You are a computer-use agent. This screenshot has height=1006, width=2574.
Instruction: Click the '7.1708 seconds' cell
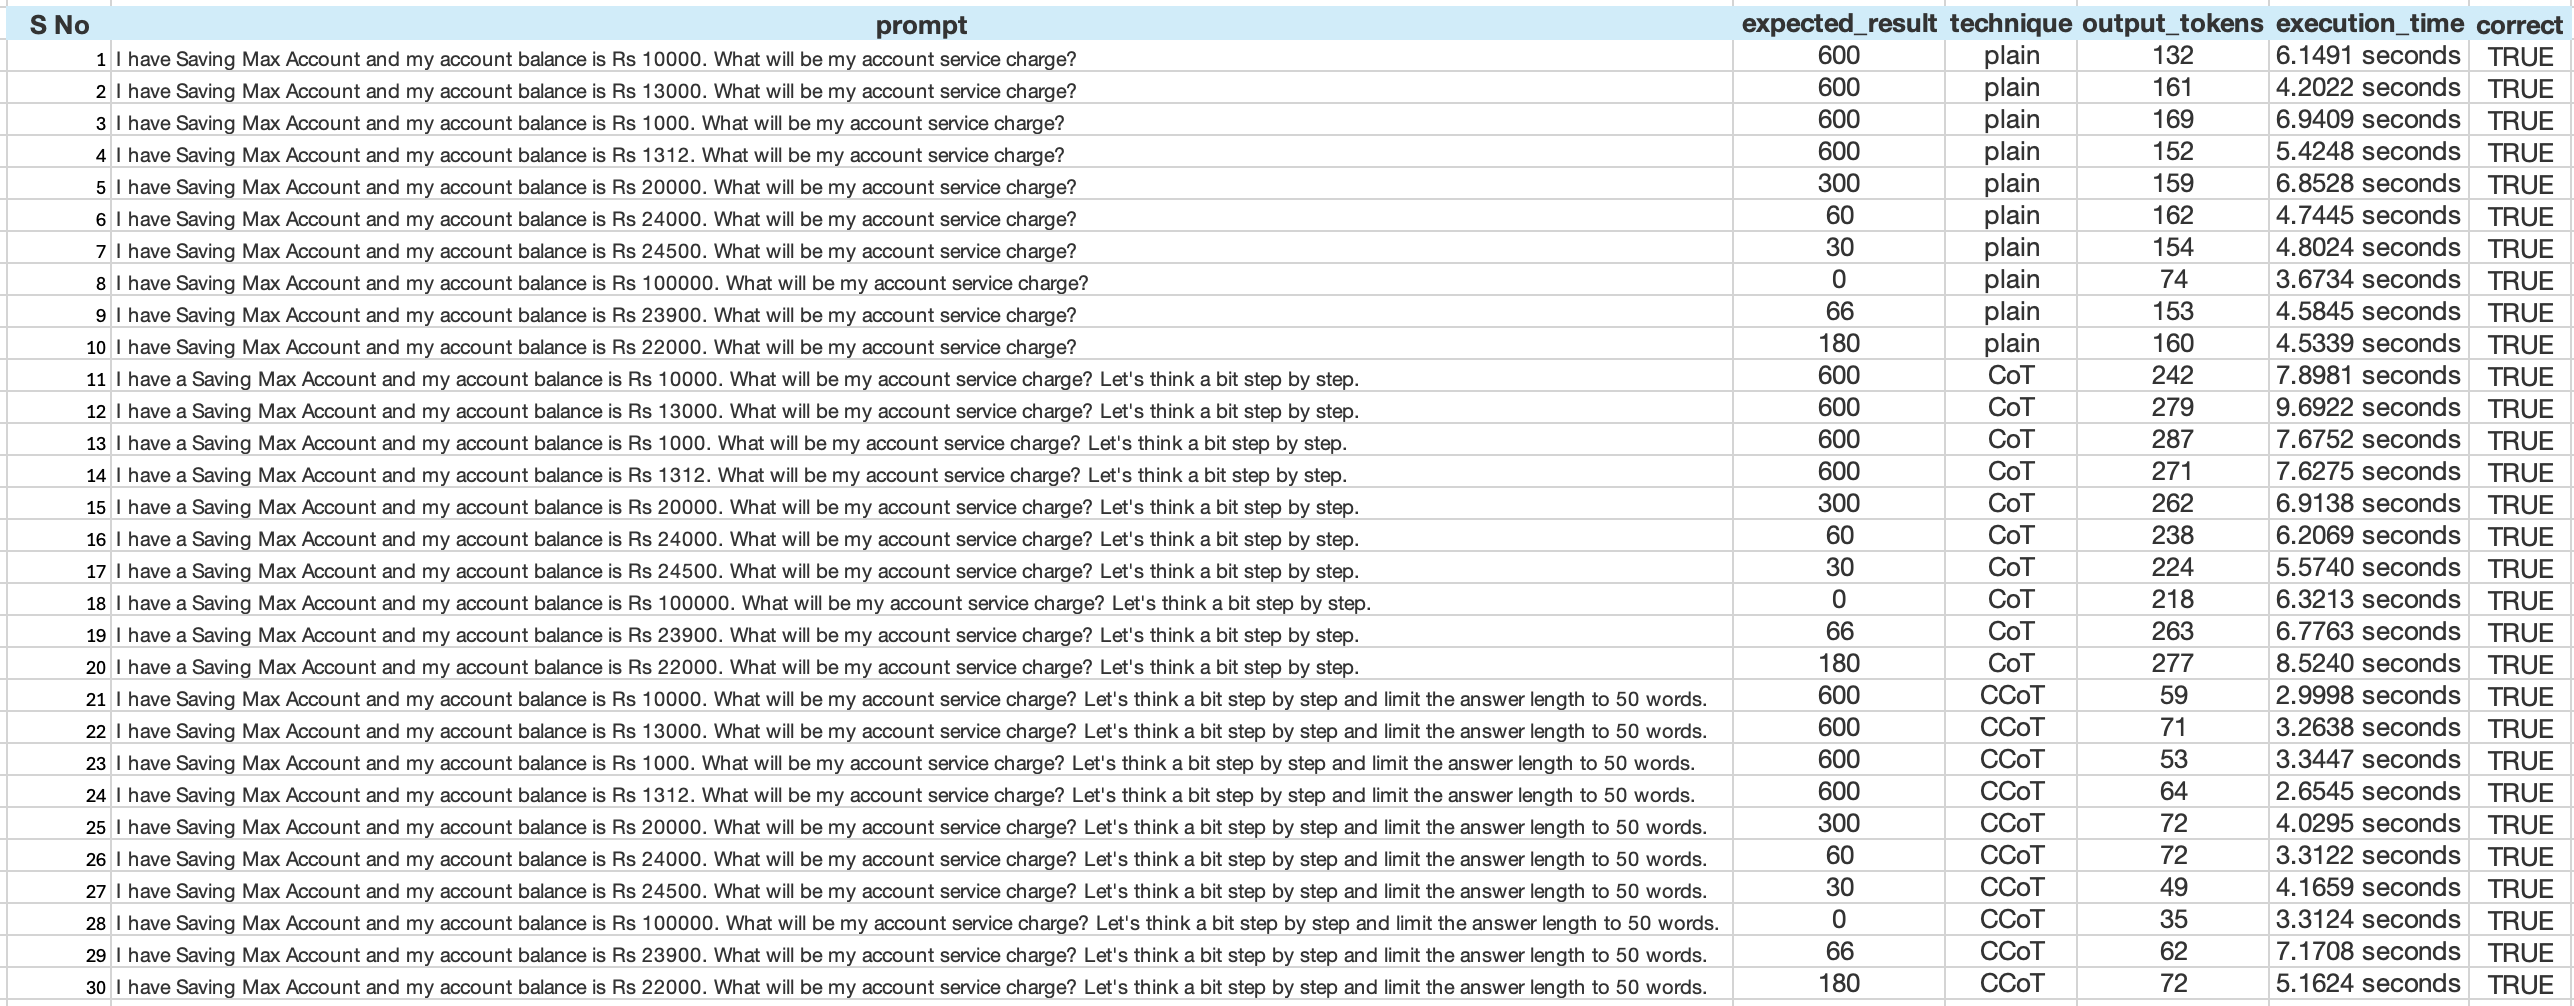click(2367, 952)
